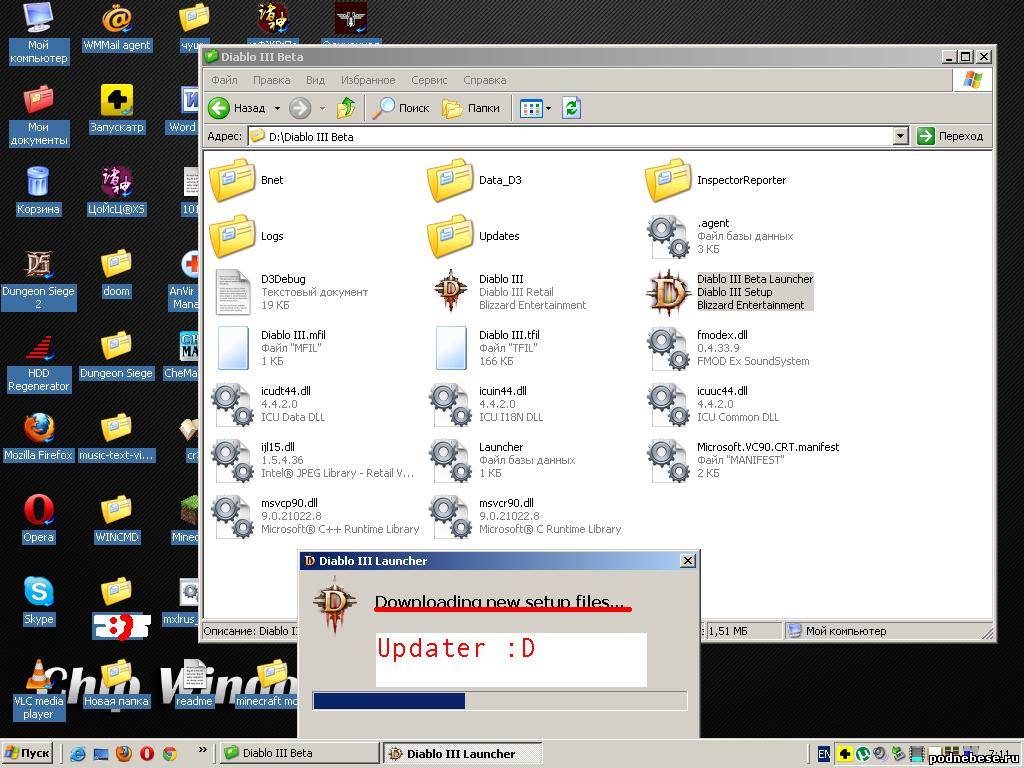Image resolution: width=1024 pixels, height=768 pixels.
Task: Open the Правка menu
Action: click(x=271, y=80)
